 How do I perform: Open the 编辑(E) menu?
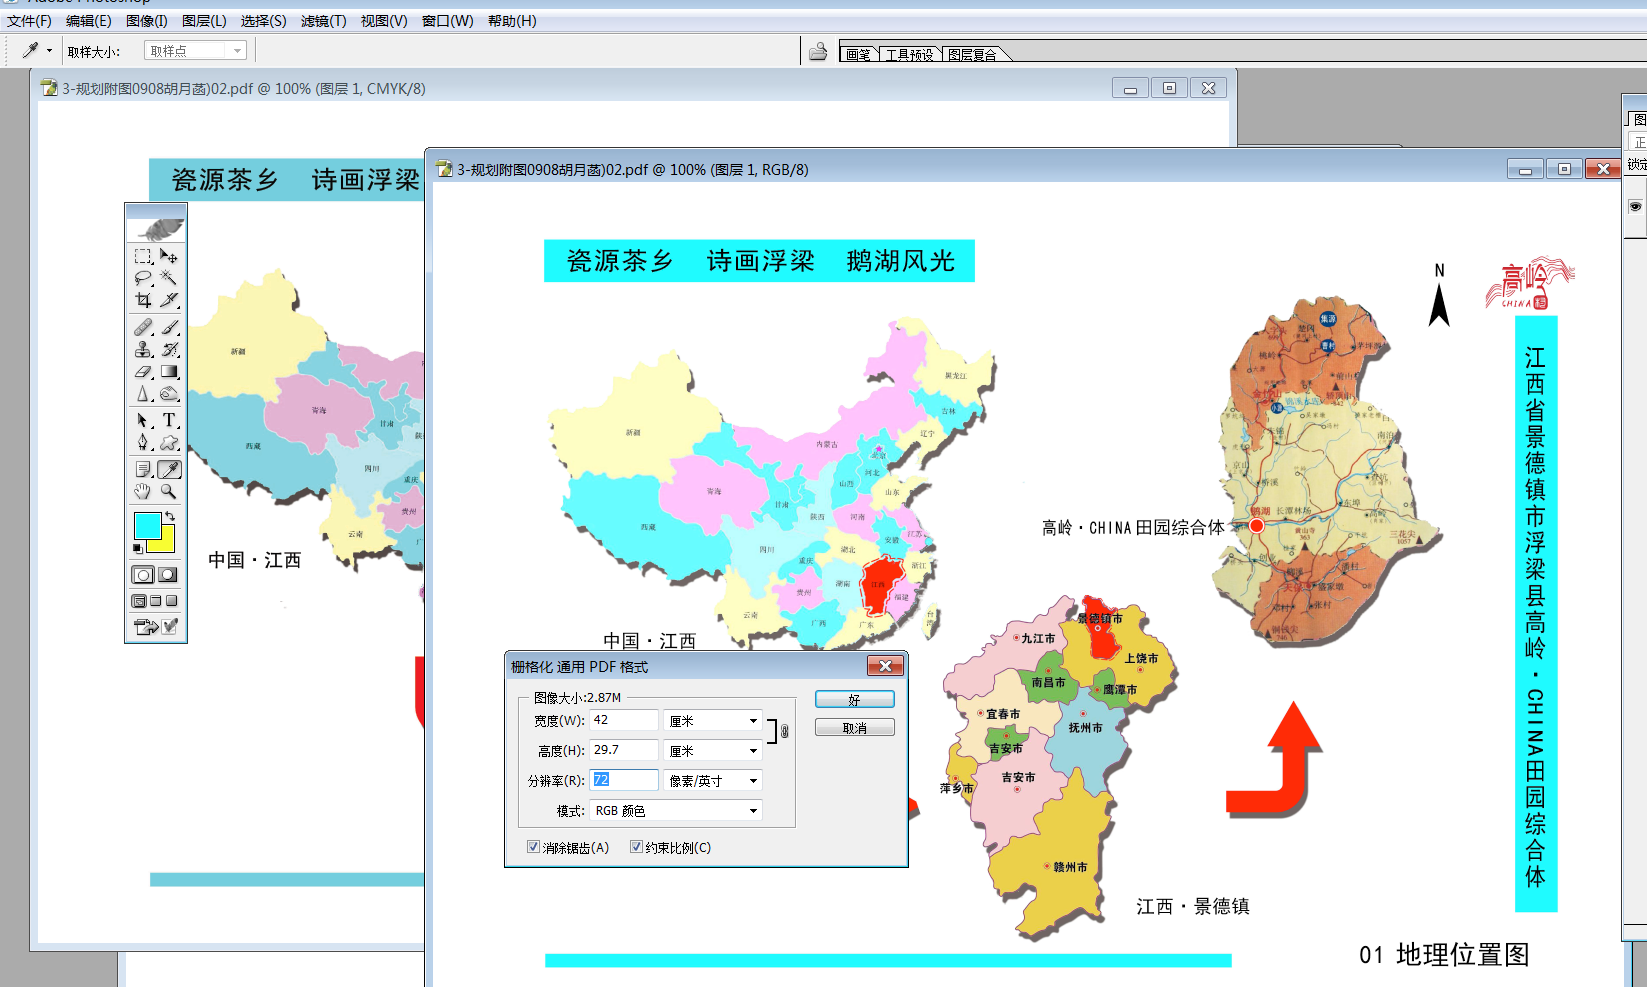[89, 21]
